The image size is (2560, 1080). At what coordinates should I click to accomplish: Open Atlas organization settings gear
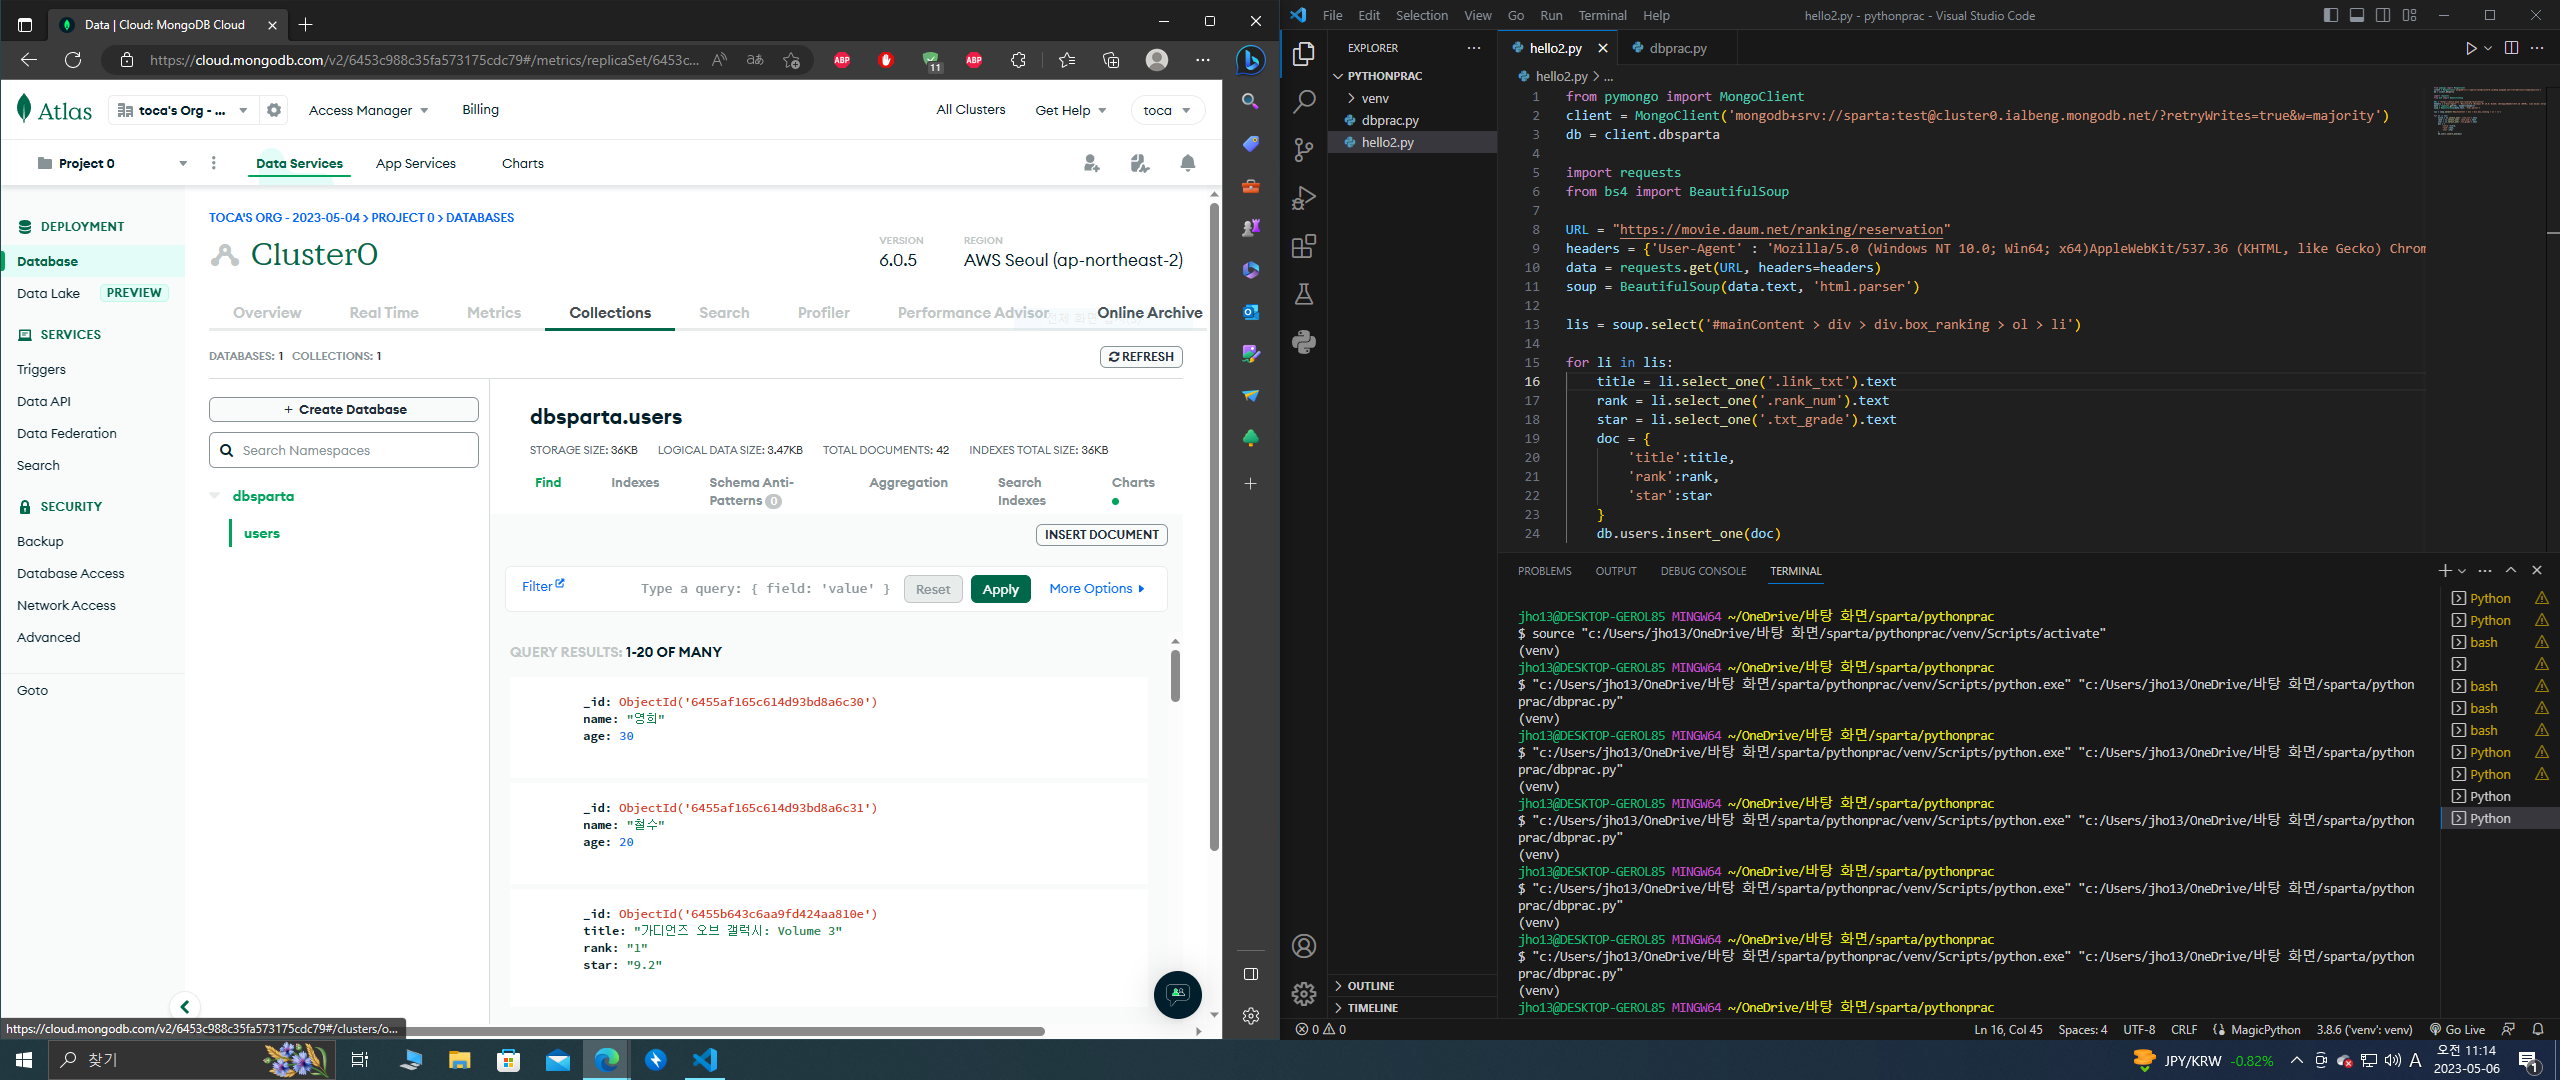click(x=274, y=110)
